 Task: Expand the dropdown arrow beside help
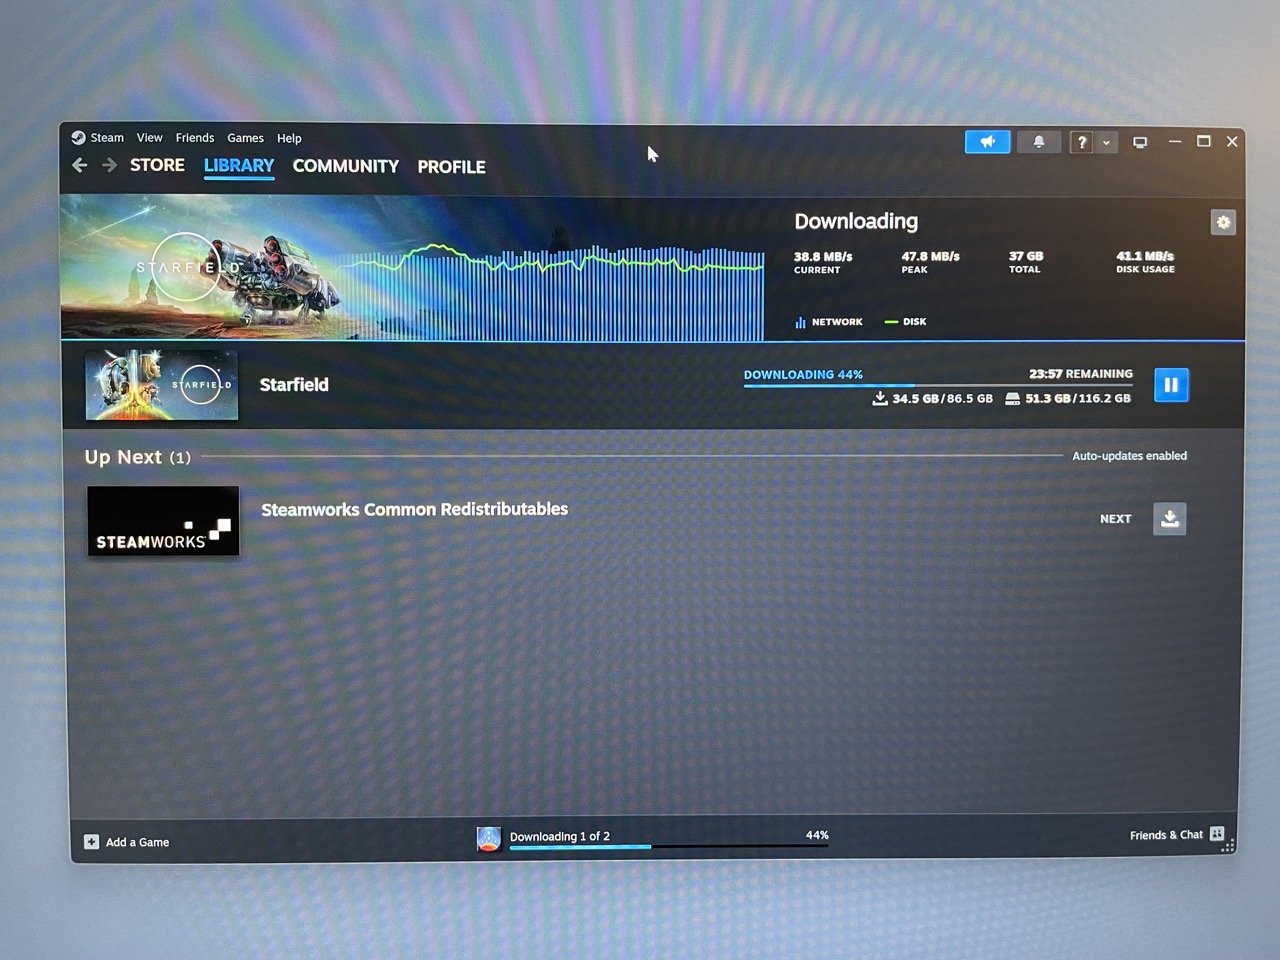click(x=1106, y=143)
